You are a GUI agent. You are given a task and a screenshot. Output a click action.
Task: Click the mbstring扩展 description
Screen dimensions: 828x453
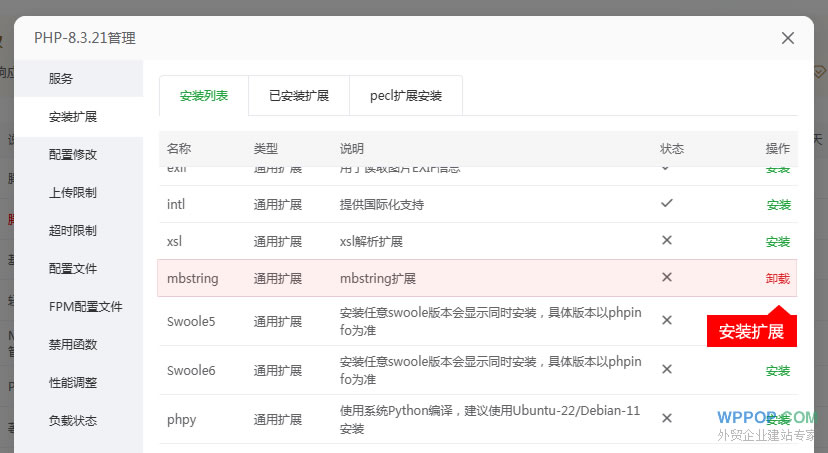378,278
